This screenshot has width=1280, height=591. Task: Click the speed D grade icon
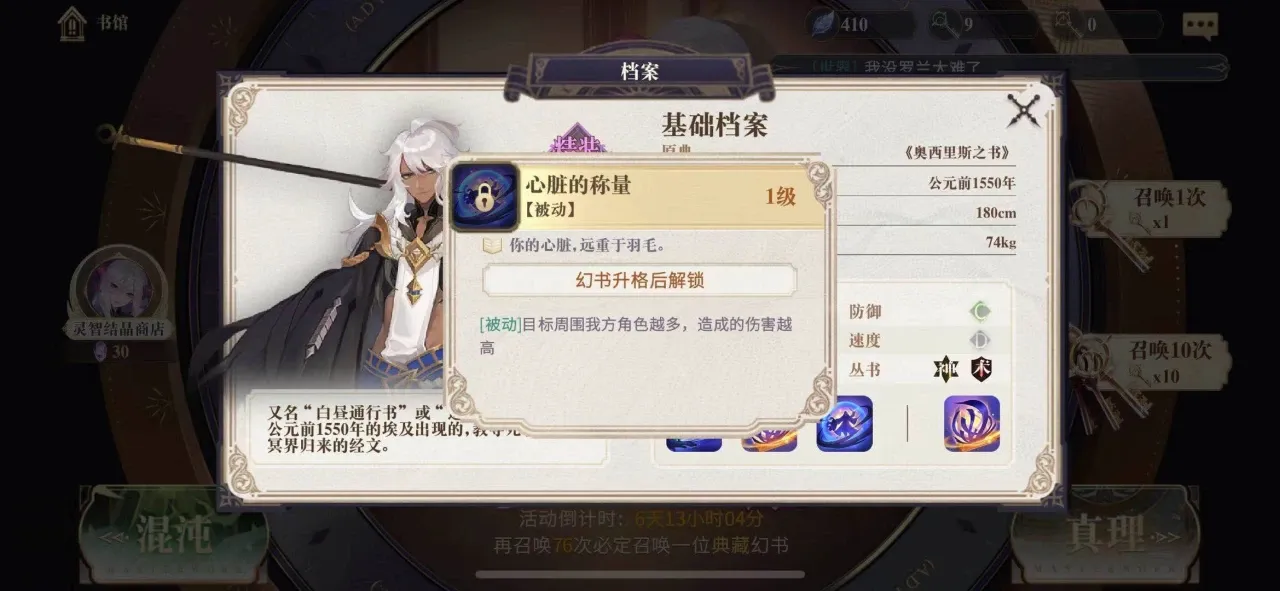pyautogui.click(x=980, y=340)
